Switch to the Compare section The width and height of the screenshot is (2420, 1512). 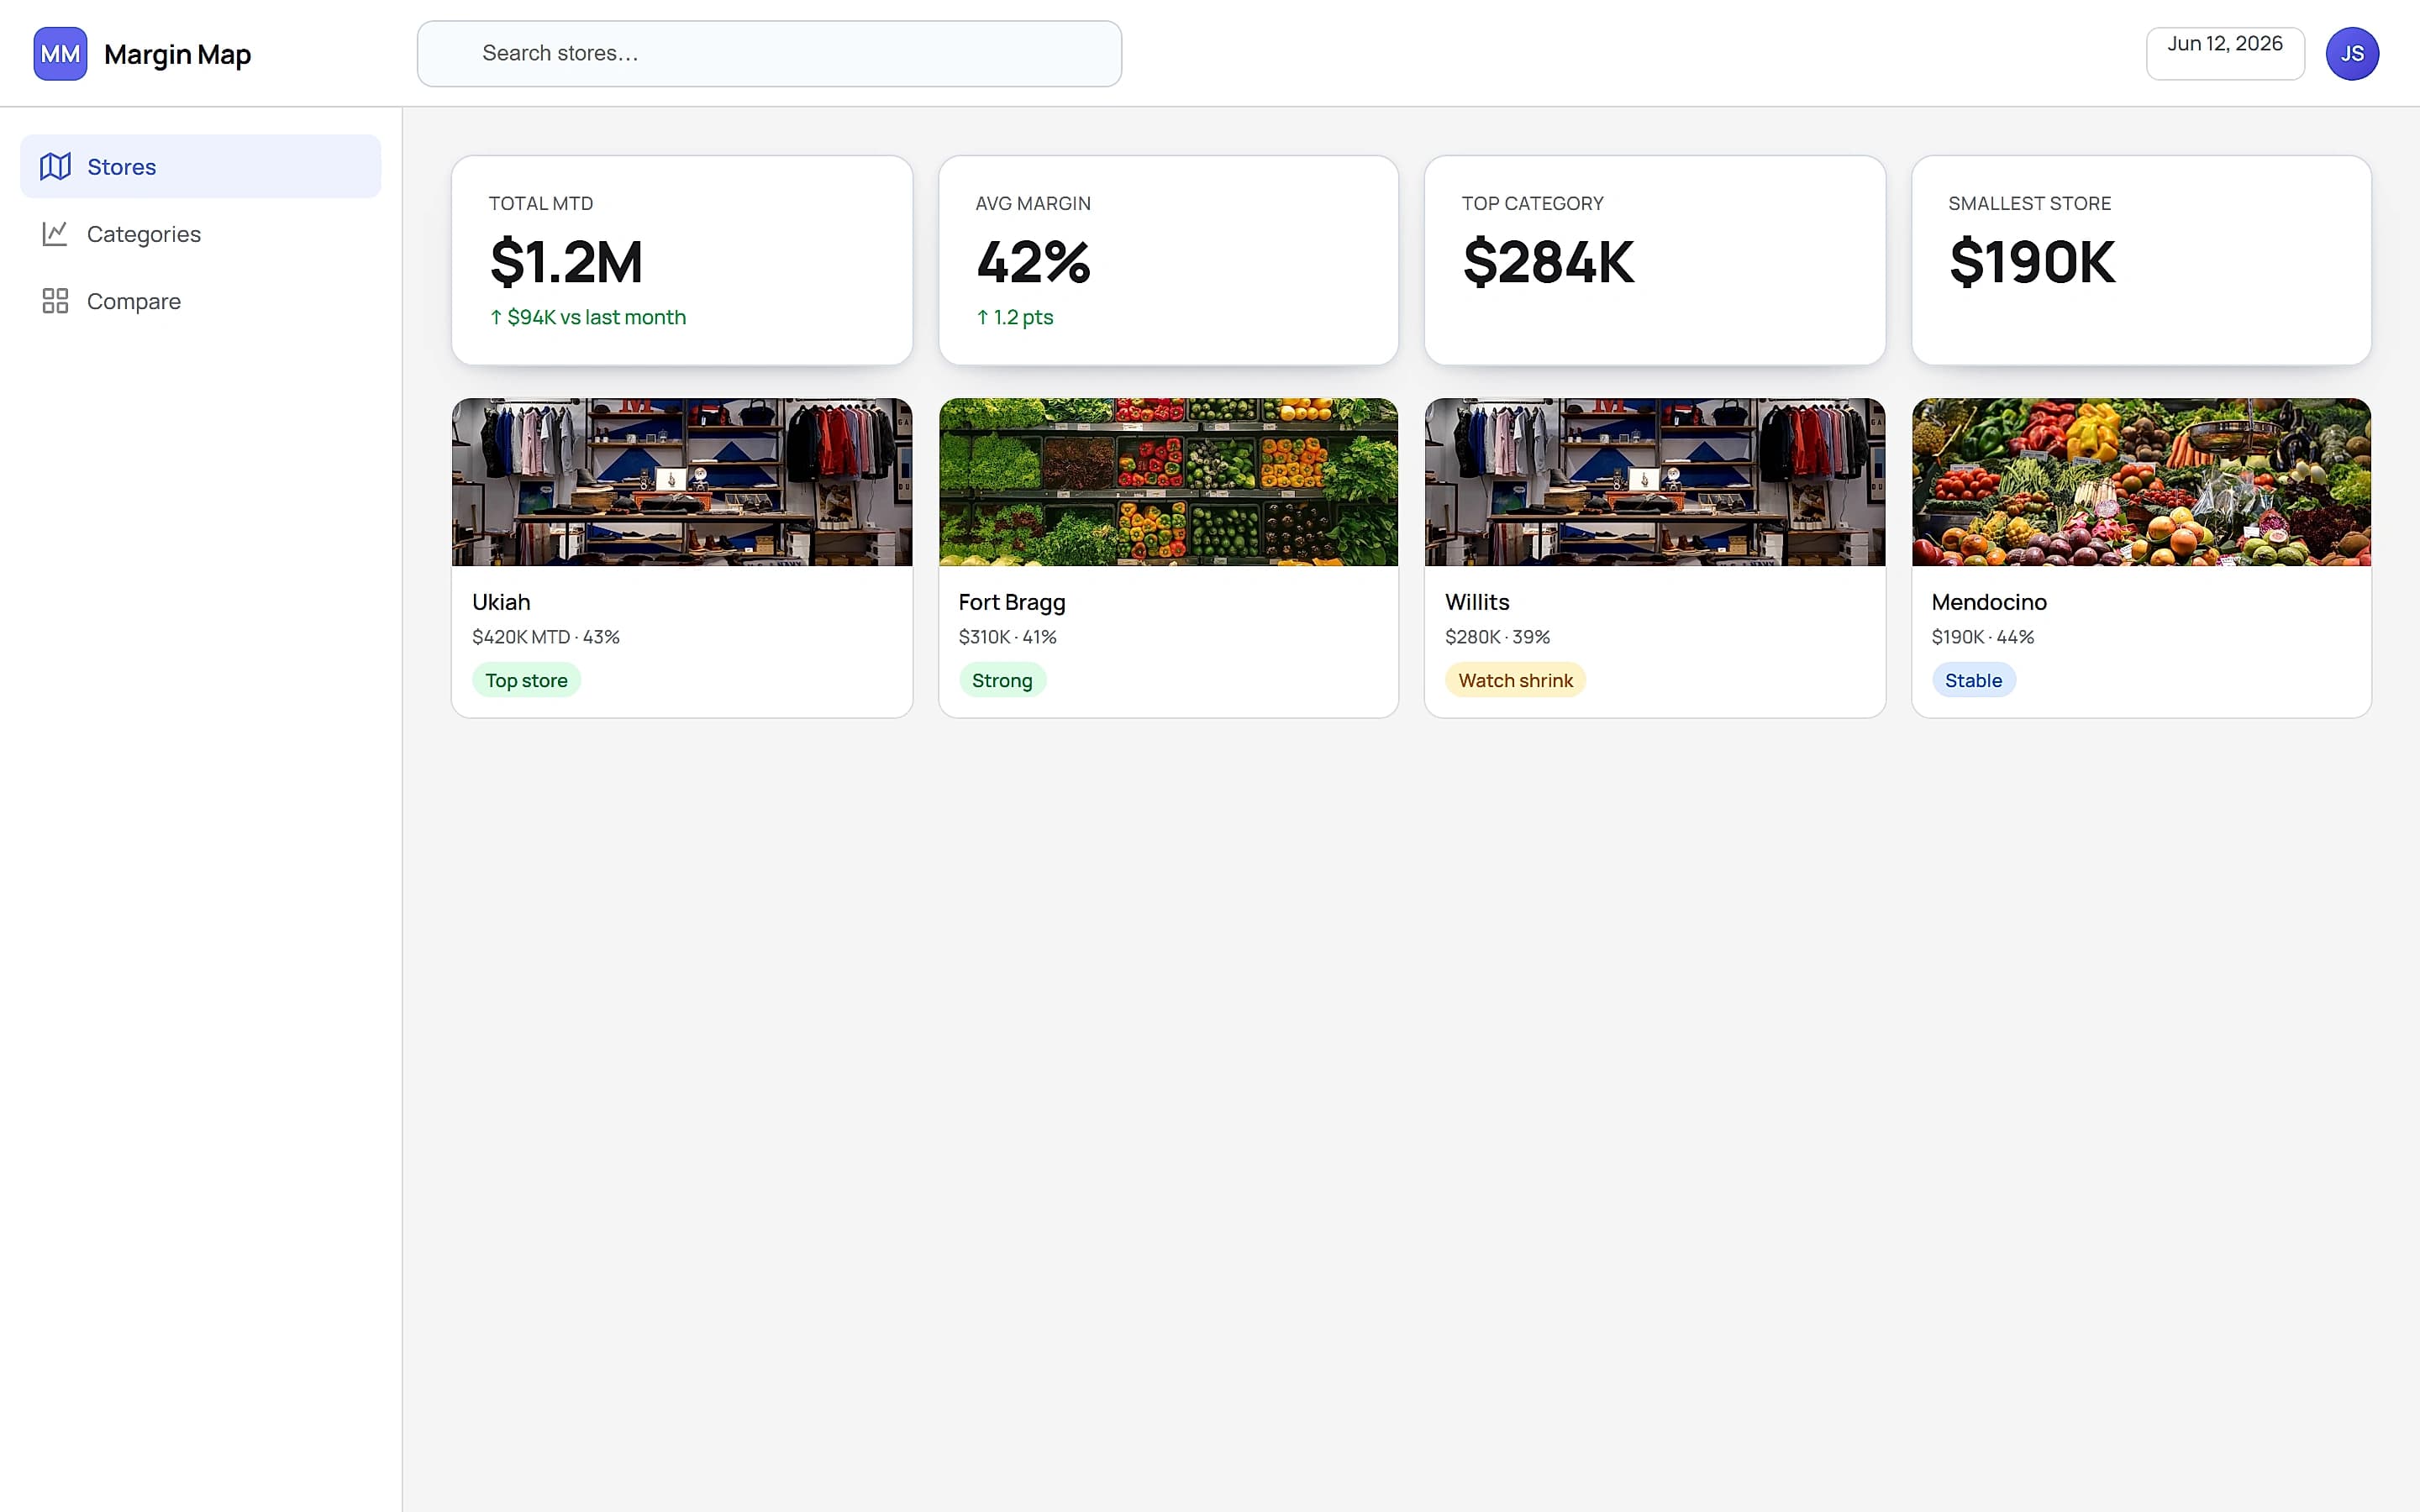200,301
